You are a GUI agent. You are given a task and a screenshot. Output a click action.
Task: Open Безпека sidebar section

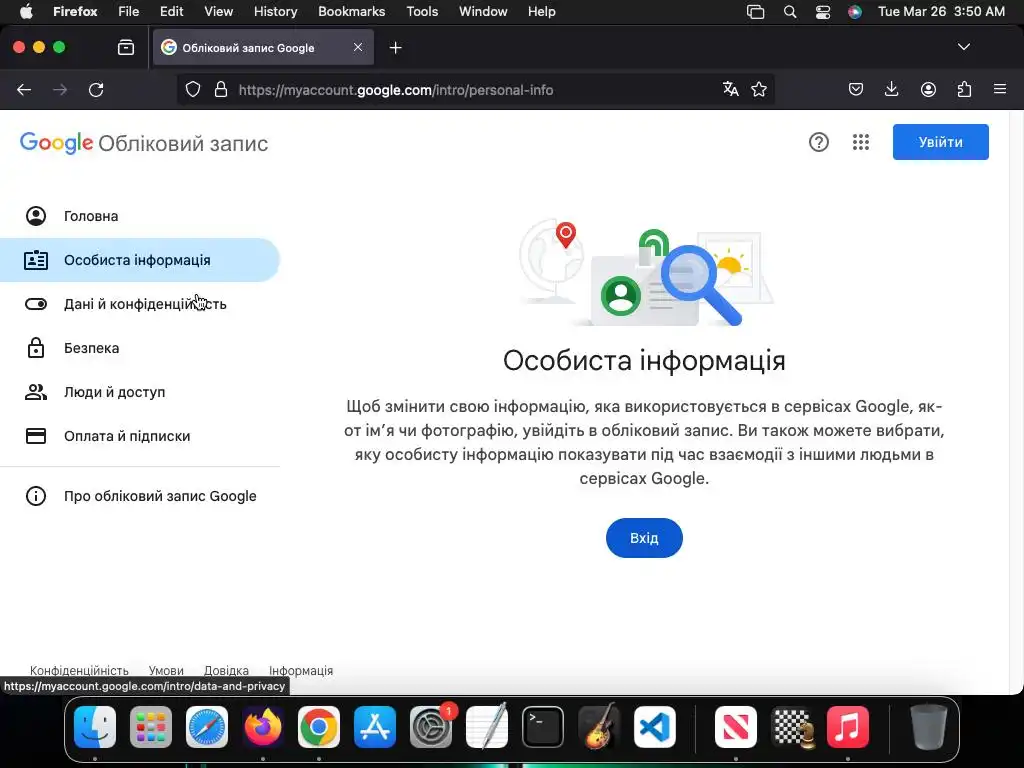(140, 348)
